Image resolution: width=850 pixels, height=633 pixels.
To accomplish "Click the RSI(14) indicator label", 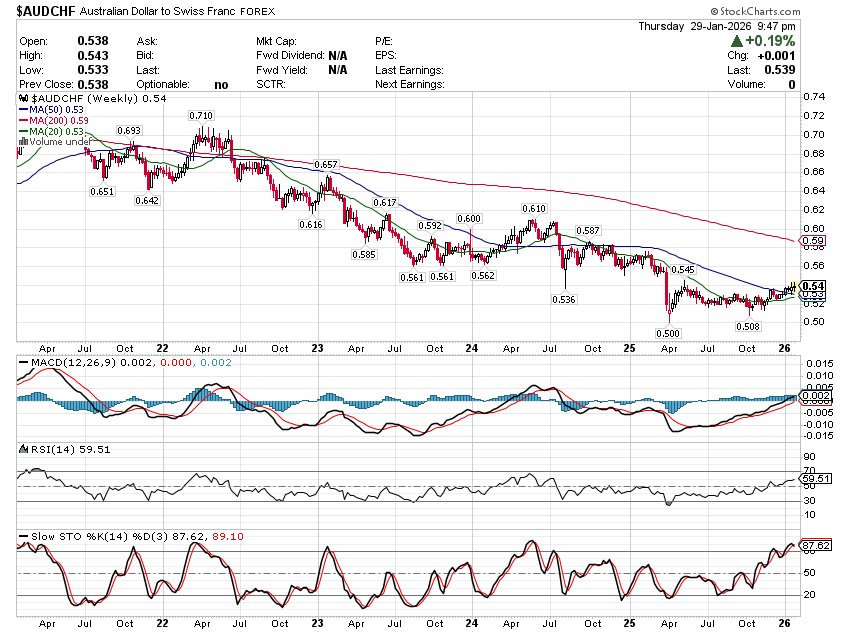I will (45, 450).
